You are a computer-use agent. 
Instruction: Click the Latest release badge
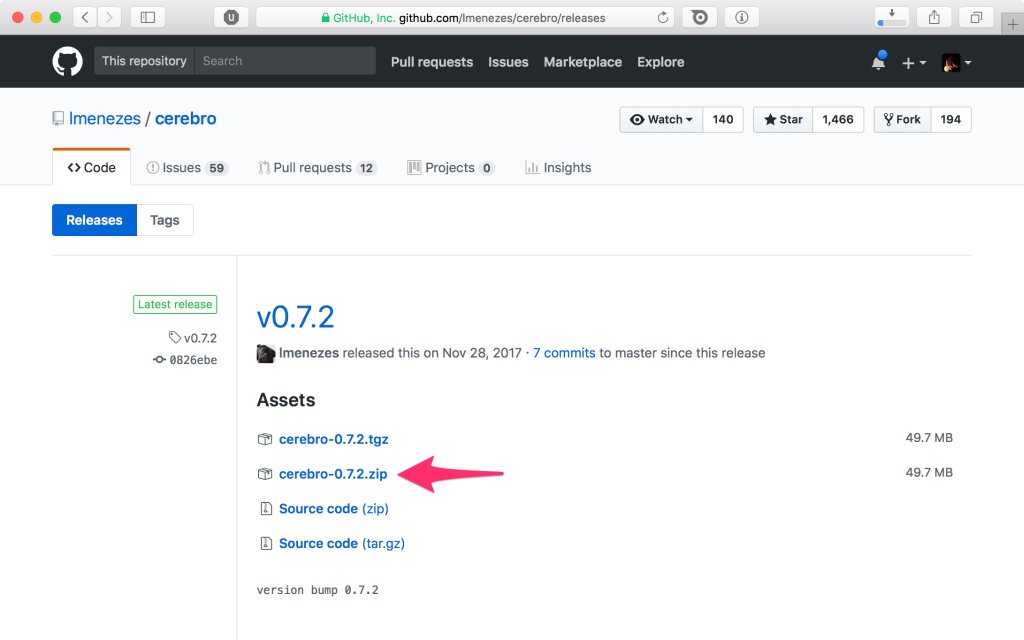point(175,304)
